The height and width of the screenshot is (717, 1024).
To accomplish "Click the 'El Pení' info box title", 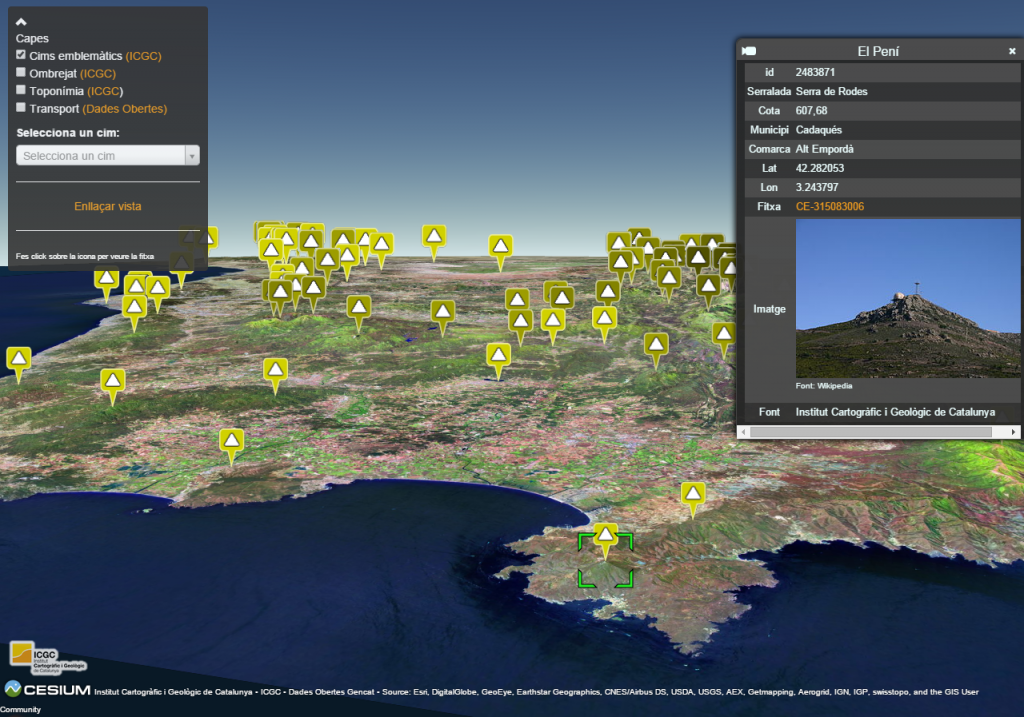I will coord(878,51).
